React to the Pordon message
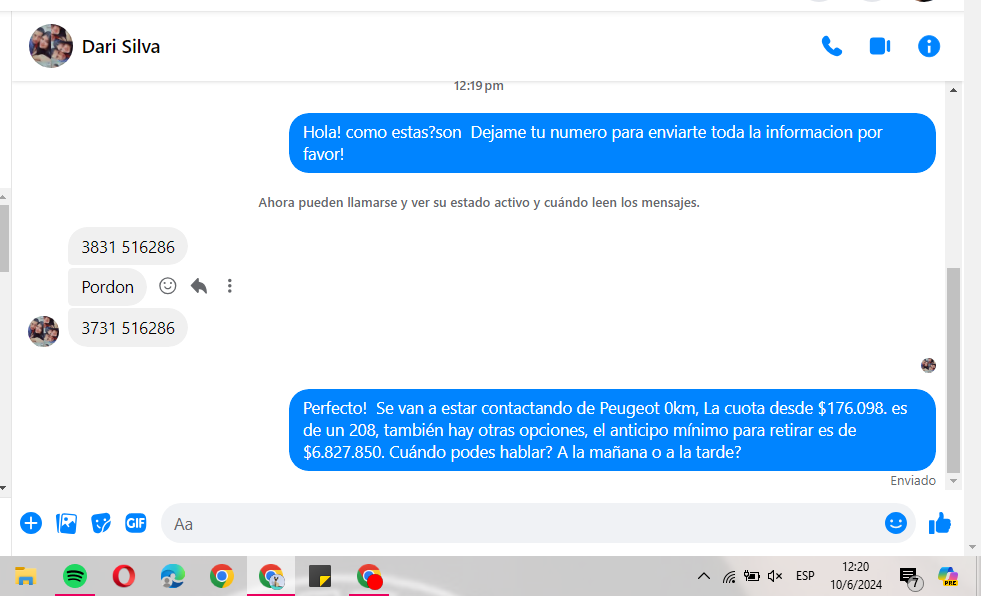This screenshot has width=981, height=596. [x=168, y=286]
